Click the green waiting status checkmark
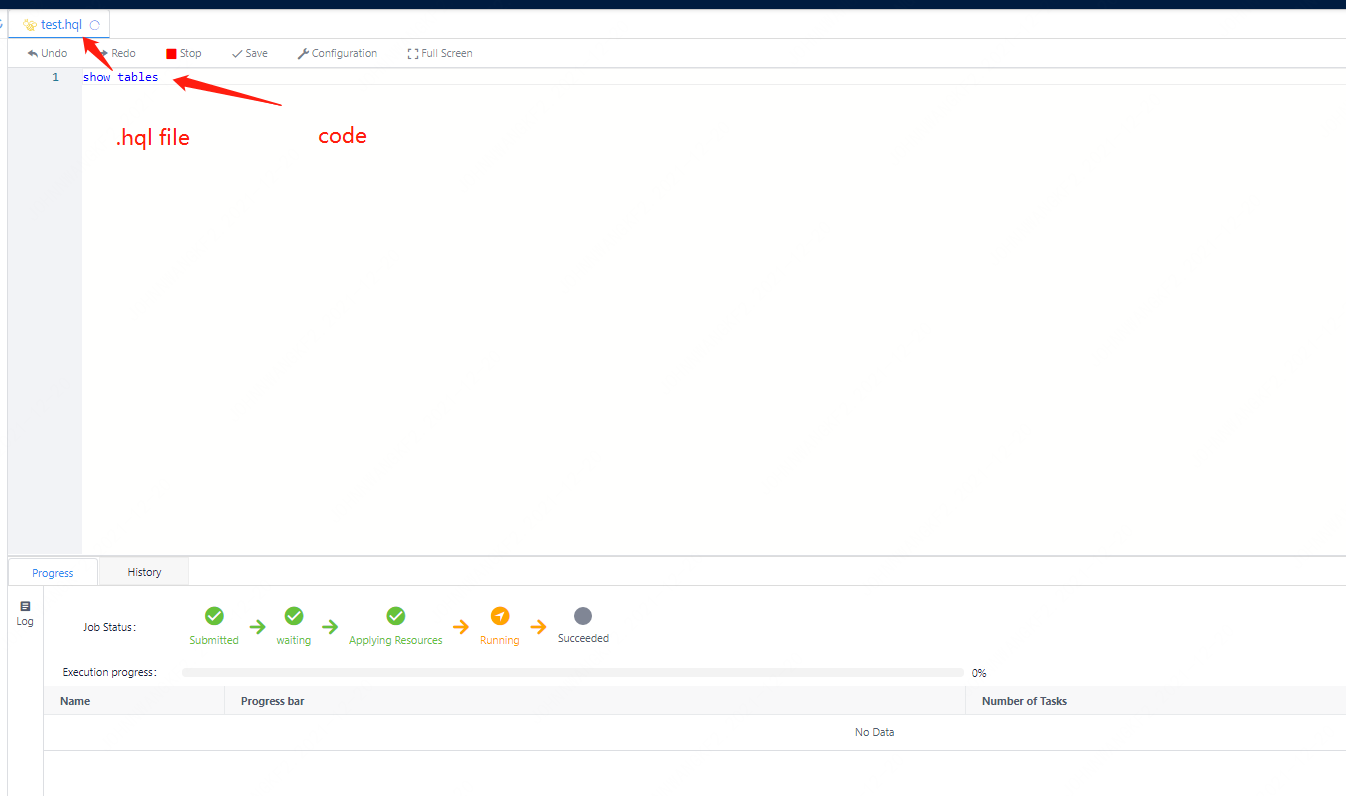The width and height of the screenshot is (1346, 796). coord(293,616)
